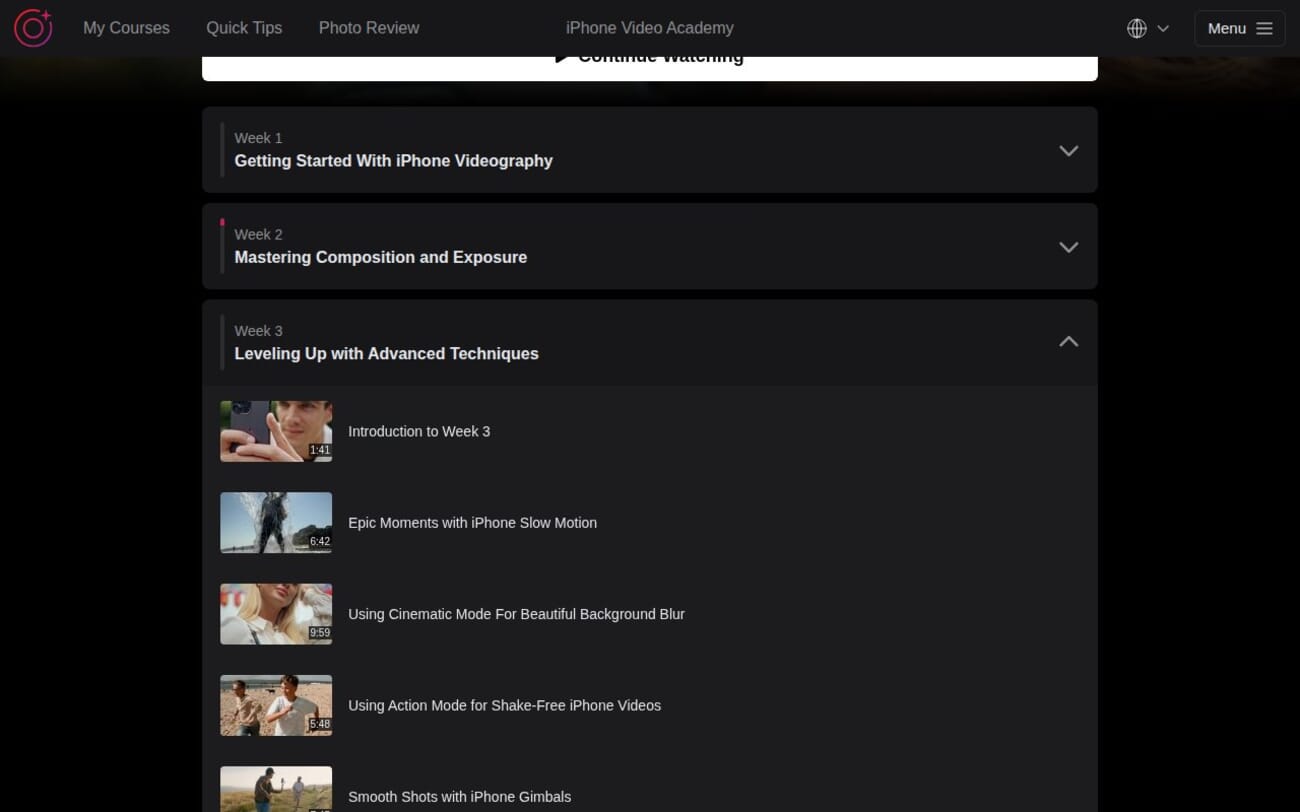Open slow motion lesson thumbnail
This screenshot has width=1300, height=812.
coord(276,522)
